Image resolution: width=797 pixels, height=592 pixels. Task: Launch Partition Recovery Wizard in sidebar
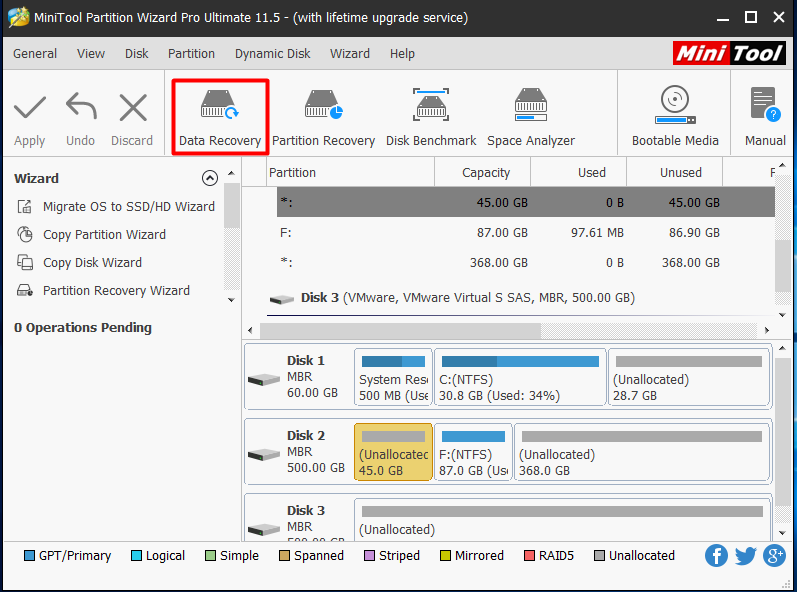tap(103, 290)
